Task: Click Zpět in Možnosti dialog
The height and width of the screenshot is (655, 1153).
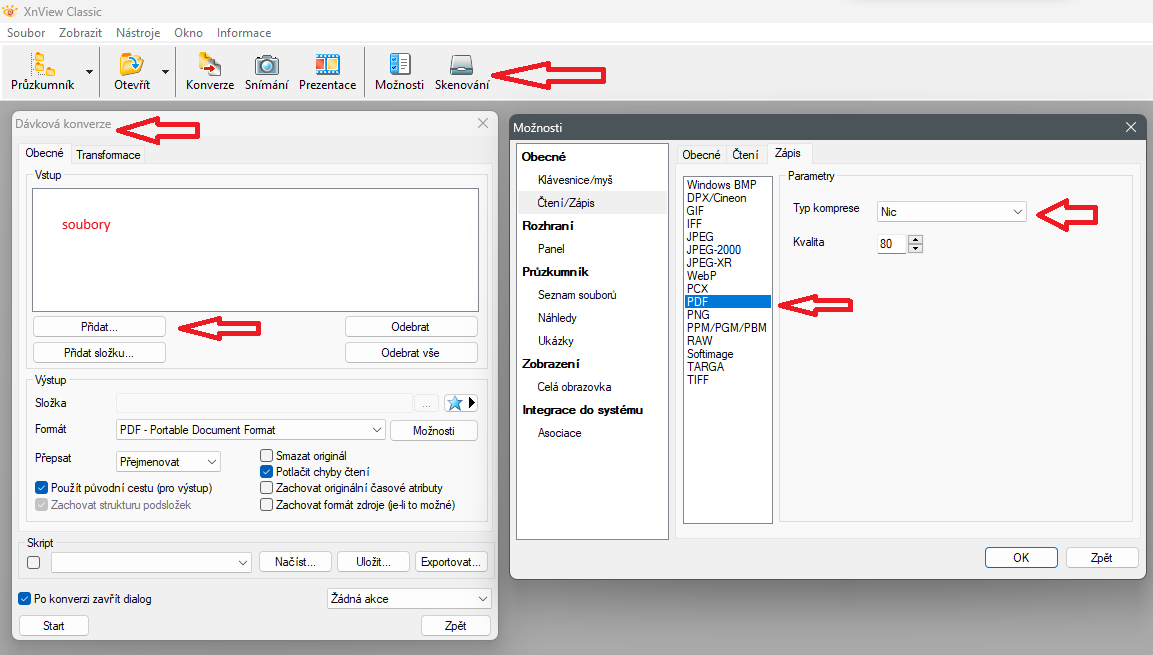Action: point(1102,557)
